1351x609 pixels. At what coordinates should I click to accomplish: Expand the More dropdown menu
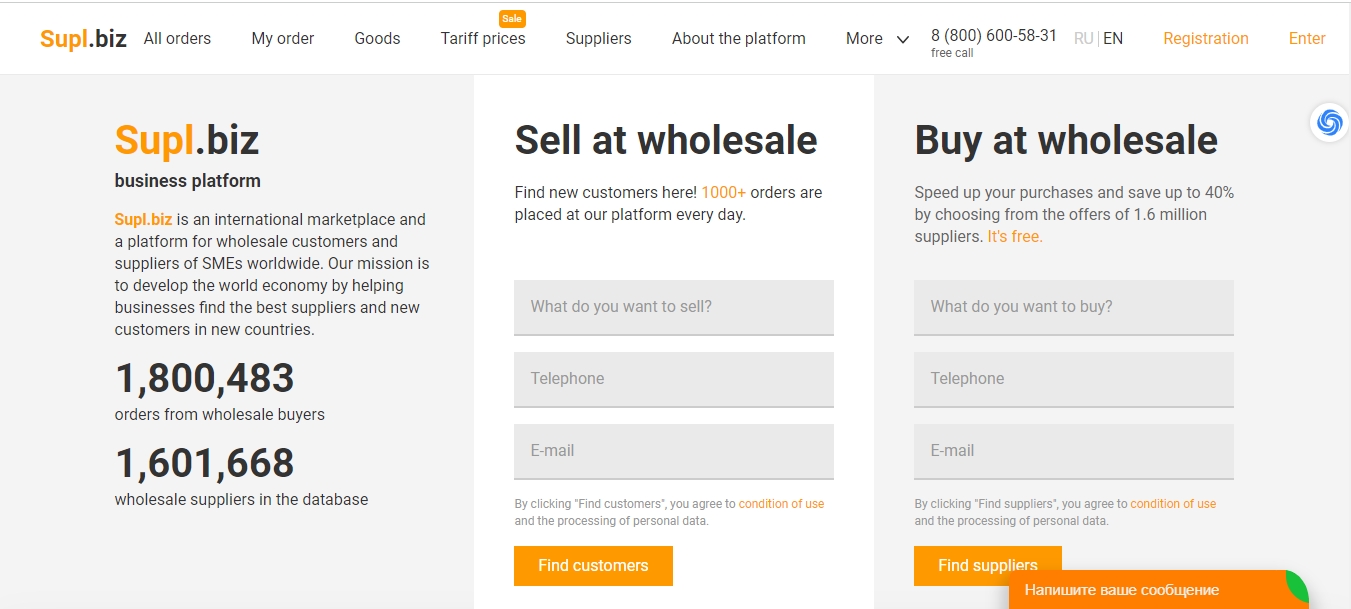tap(877, 39)
